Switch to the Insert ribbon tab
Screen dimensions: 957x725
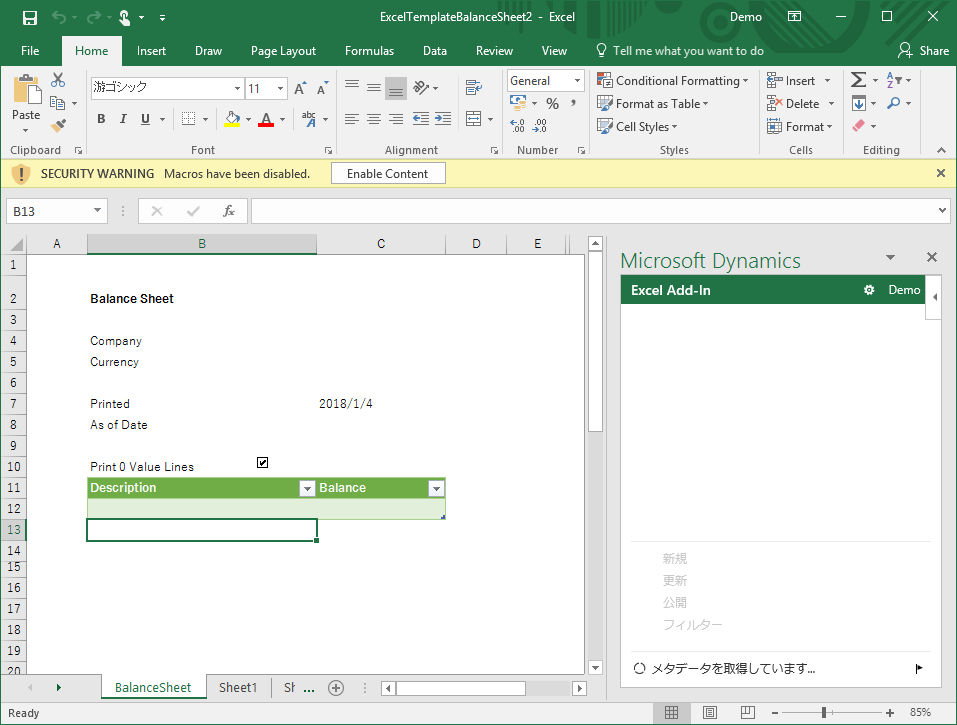[151, 51]
